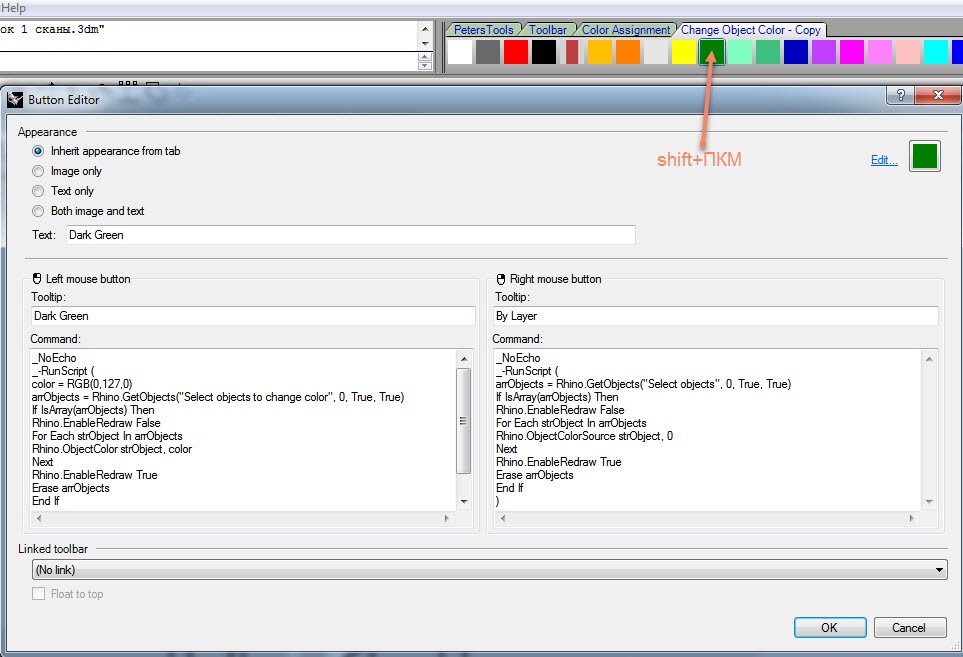
Task: Select Both image and text option
Action: coord(38,211)
